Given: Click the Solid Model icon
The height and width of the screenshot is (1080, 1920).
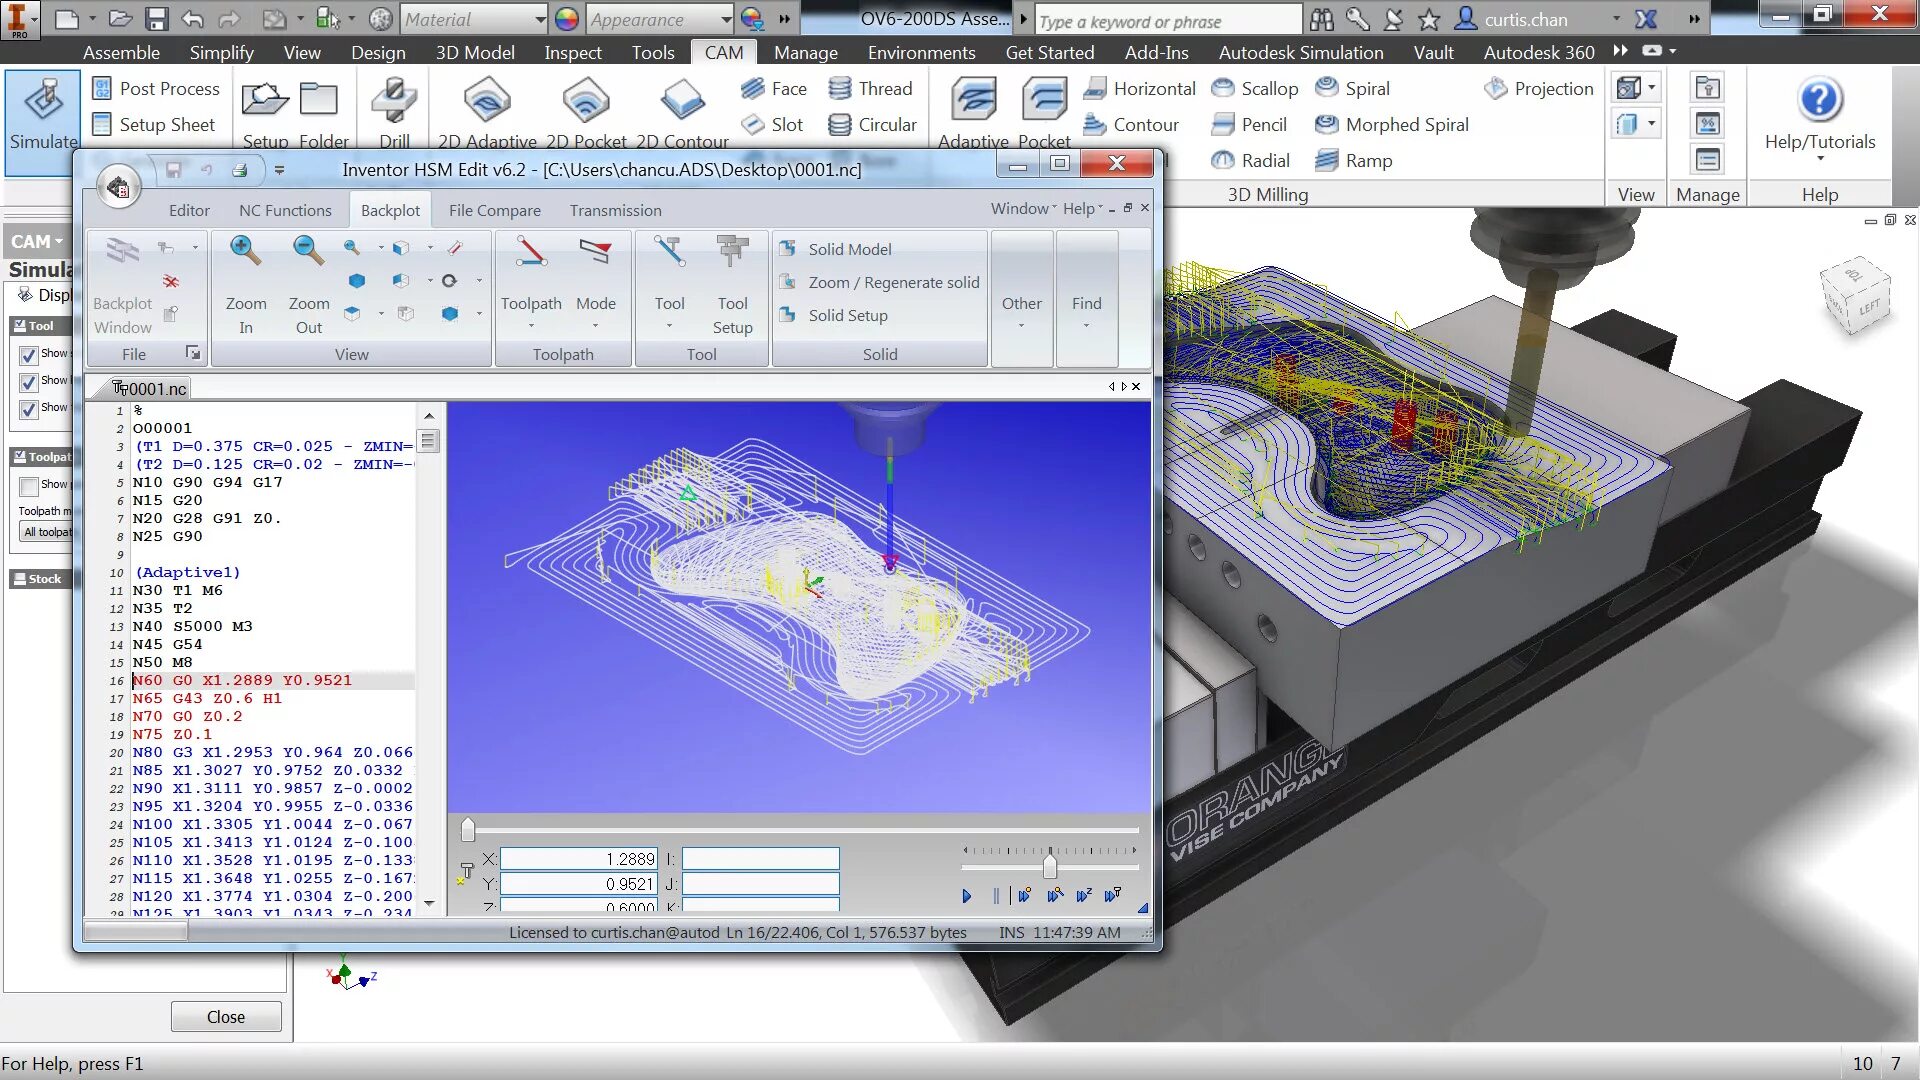Looking at the screenshot, I should coord(788,249).
